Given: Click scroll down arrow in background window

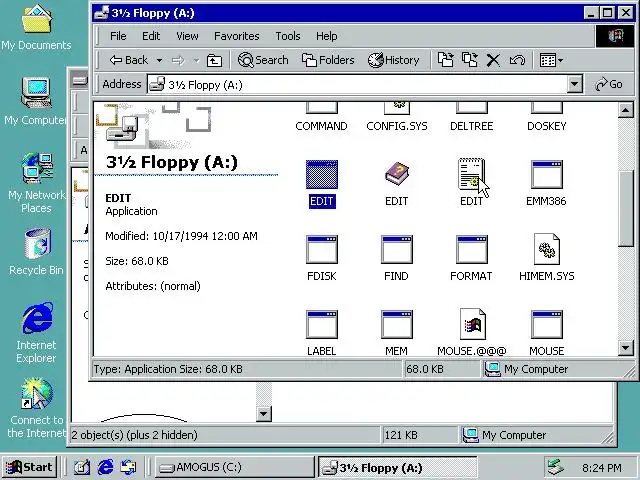Looking at the screenshot, I should 264,414.
